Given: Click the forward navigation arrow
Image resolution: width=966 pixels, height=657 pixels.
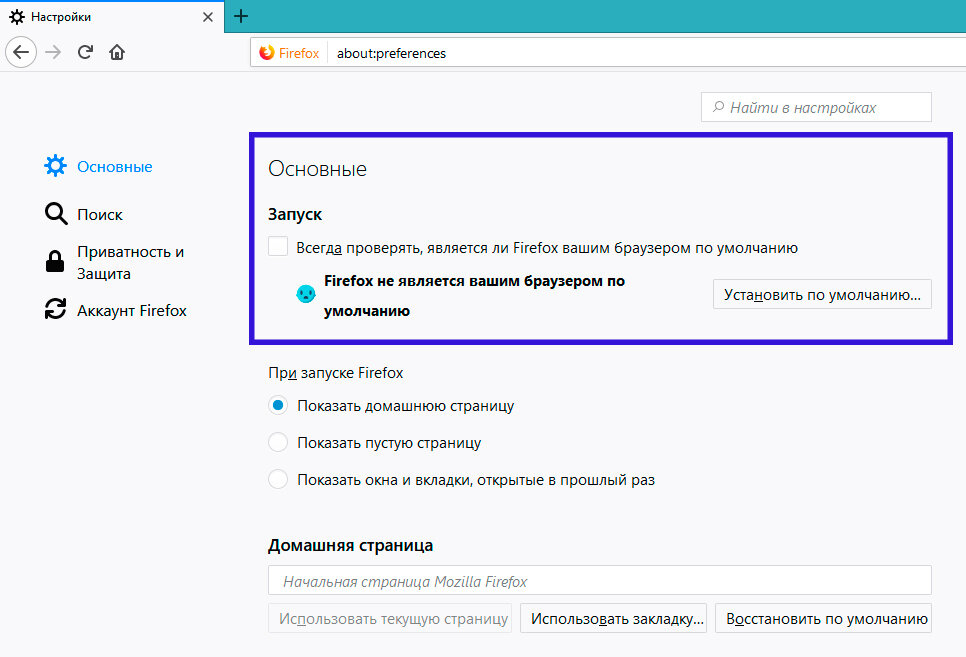Looking at the screenshot, I should pos(53,52).
